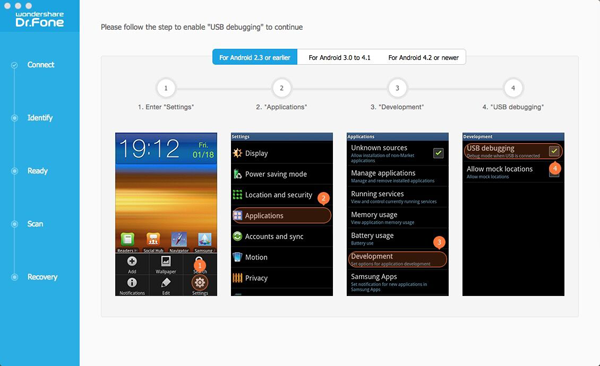The height and width of the screenshot is (366, 600).
Task: Click the Notifications info icon on phone
Action: point(132,283)
